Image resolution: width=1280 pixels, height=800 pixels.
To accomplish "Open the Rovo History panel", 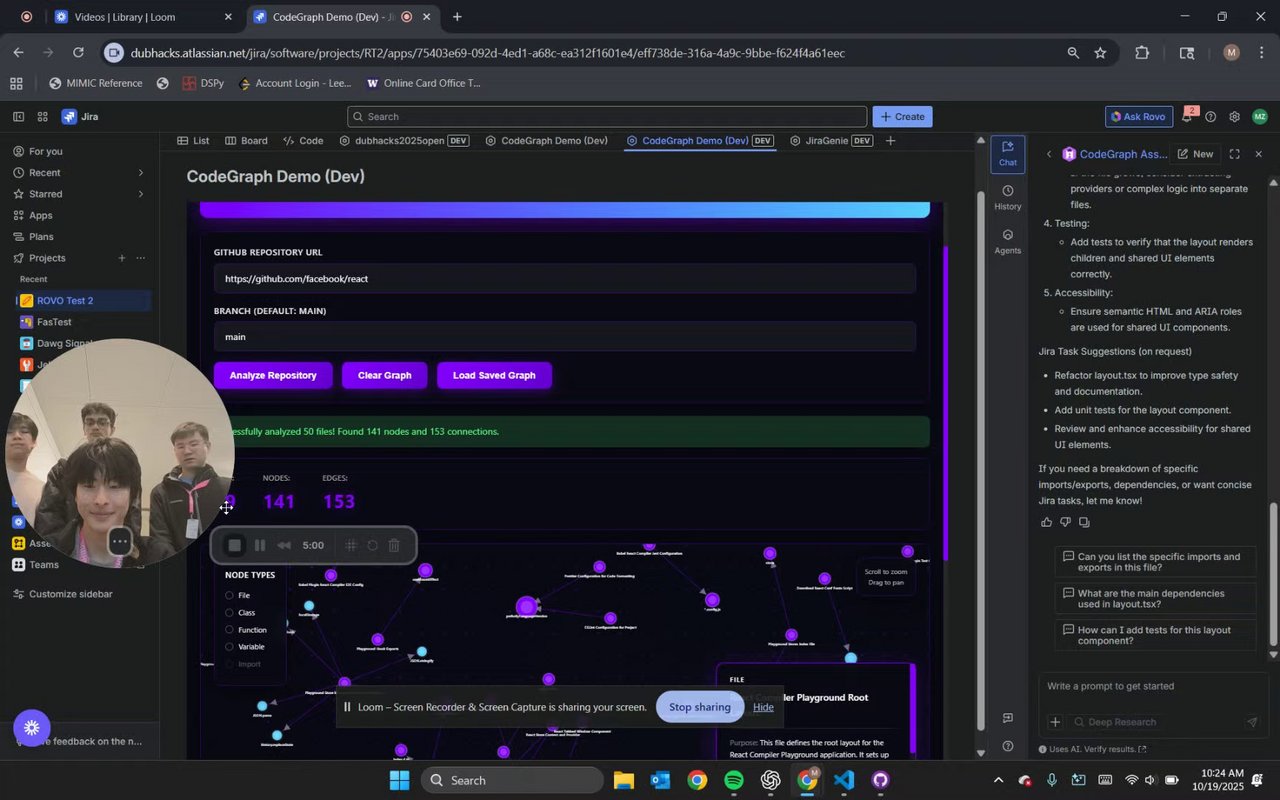I will [x=1007, y=197].
